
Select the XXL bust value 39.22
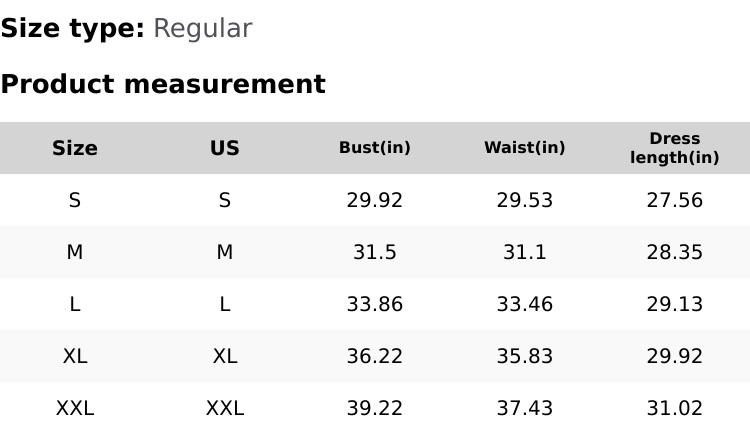375,408
